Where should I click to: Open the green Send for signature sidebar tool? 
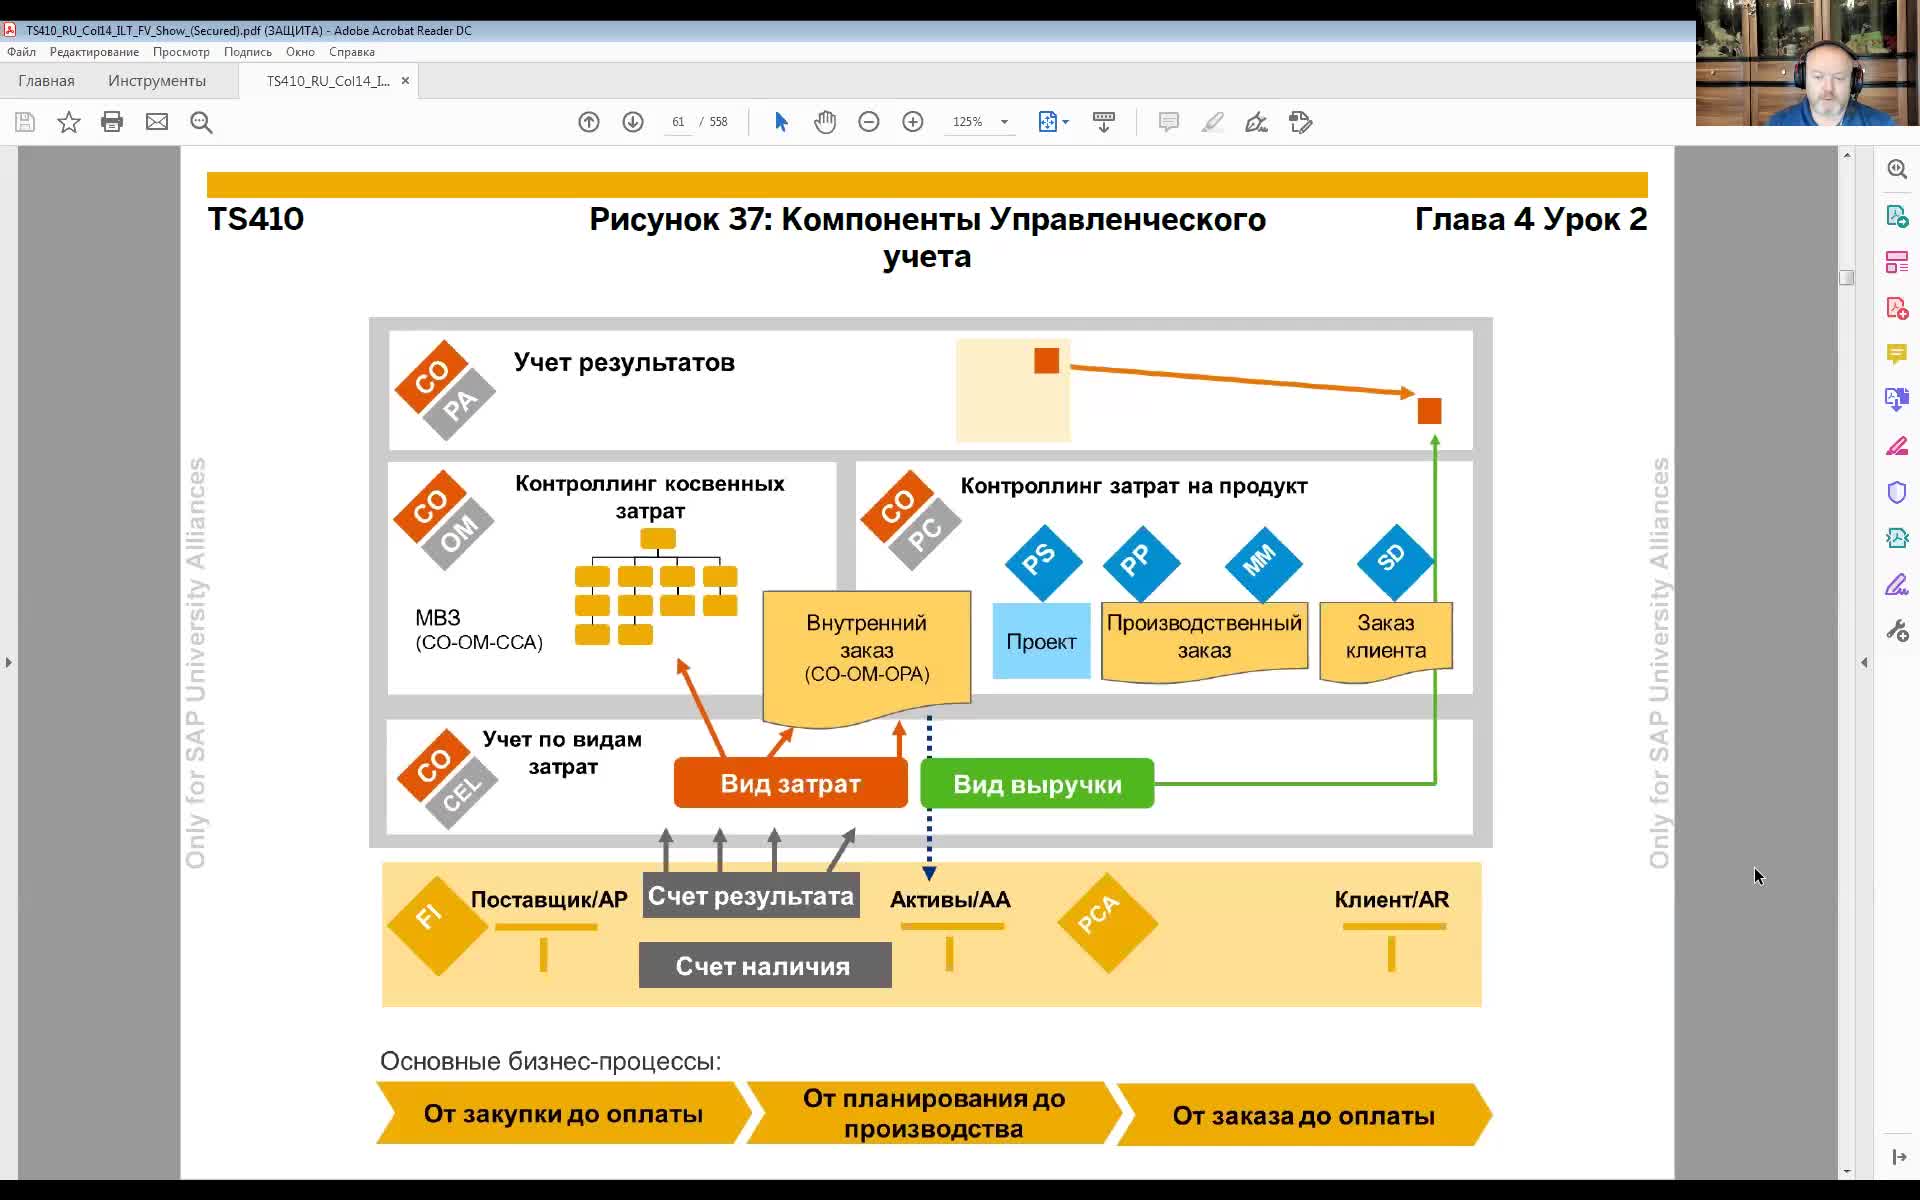(1897, 538)
